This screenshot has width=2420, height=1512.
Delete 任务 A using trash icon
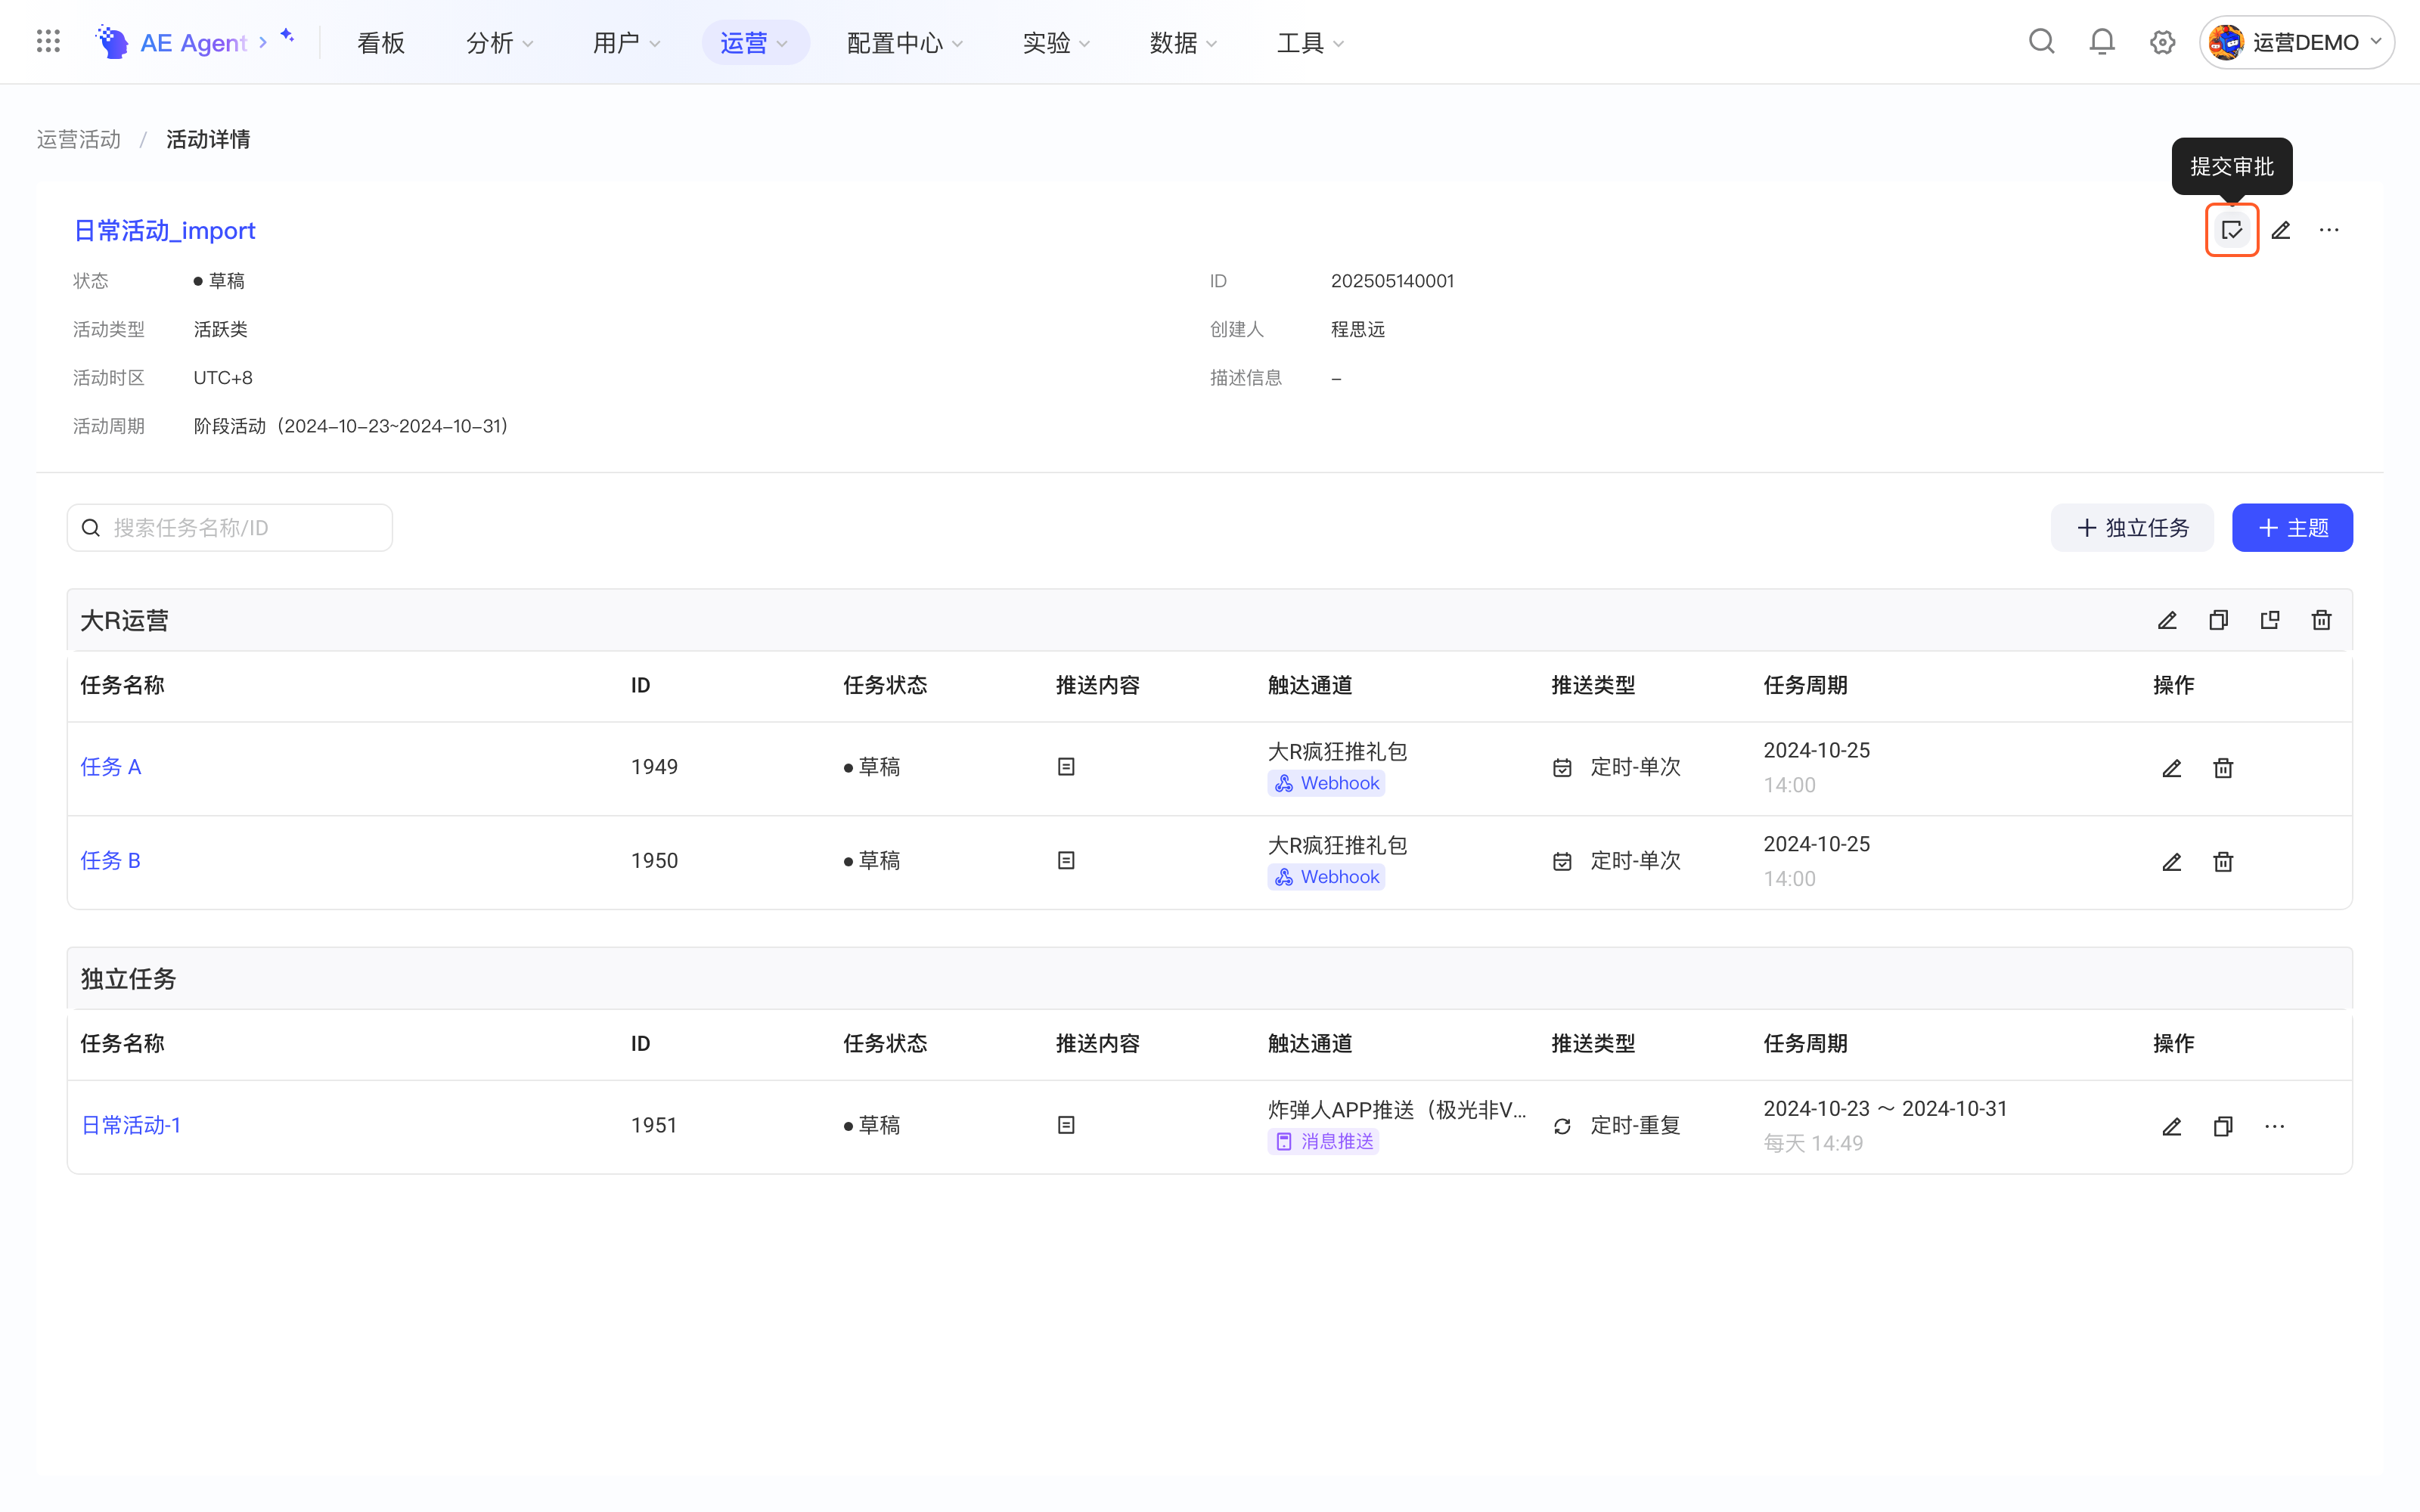(x=2223, y=768)
